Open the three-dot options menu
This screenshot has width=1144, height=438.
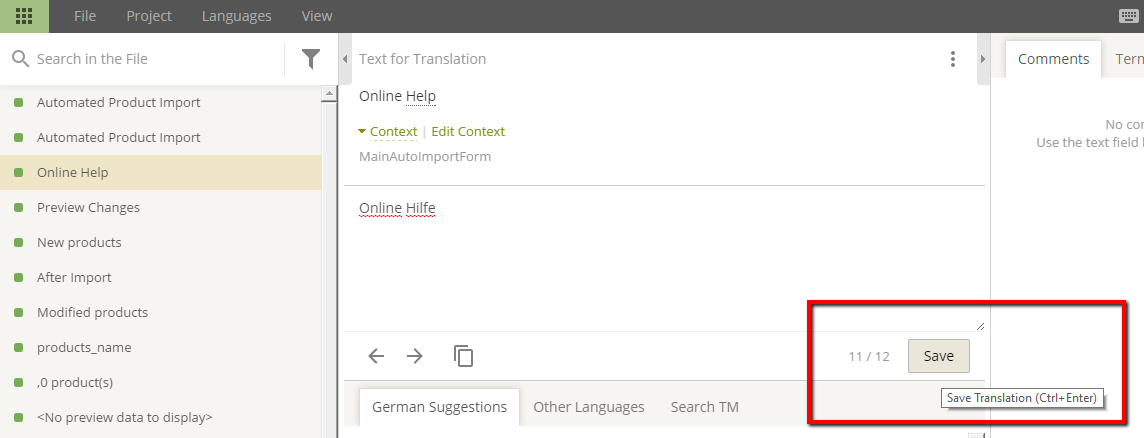tap(953, 59)
